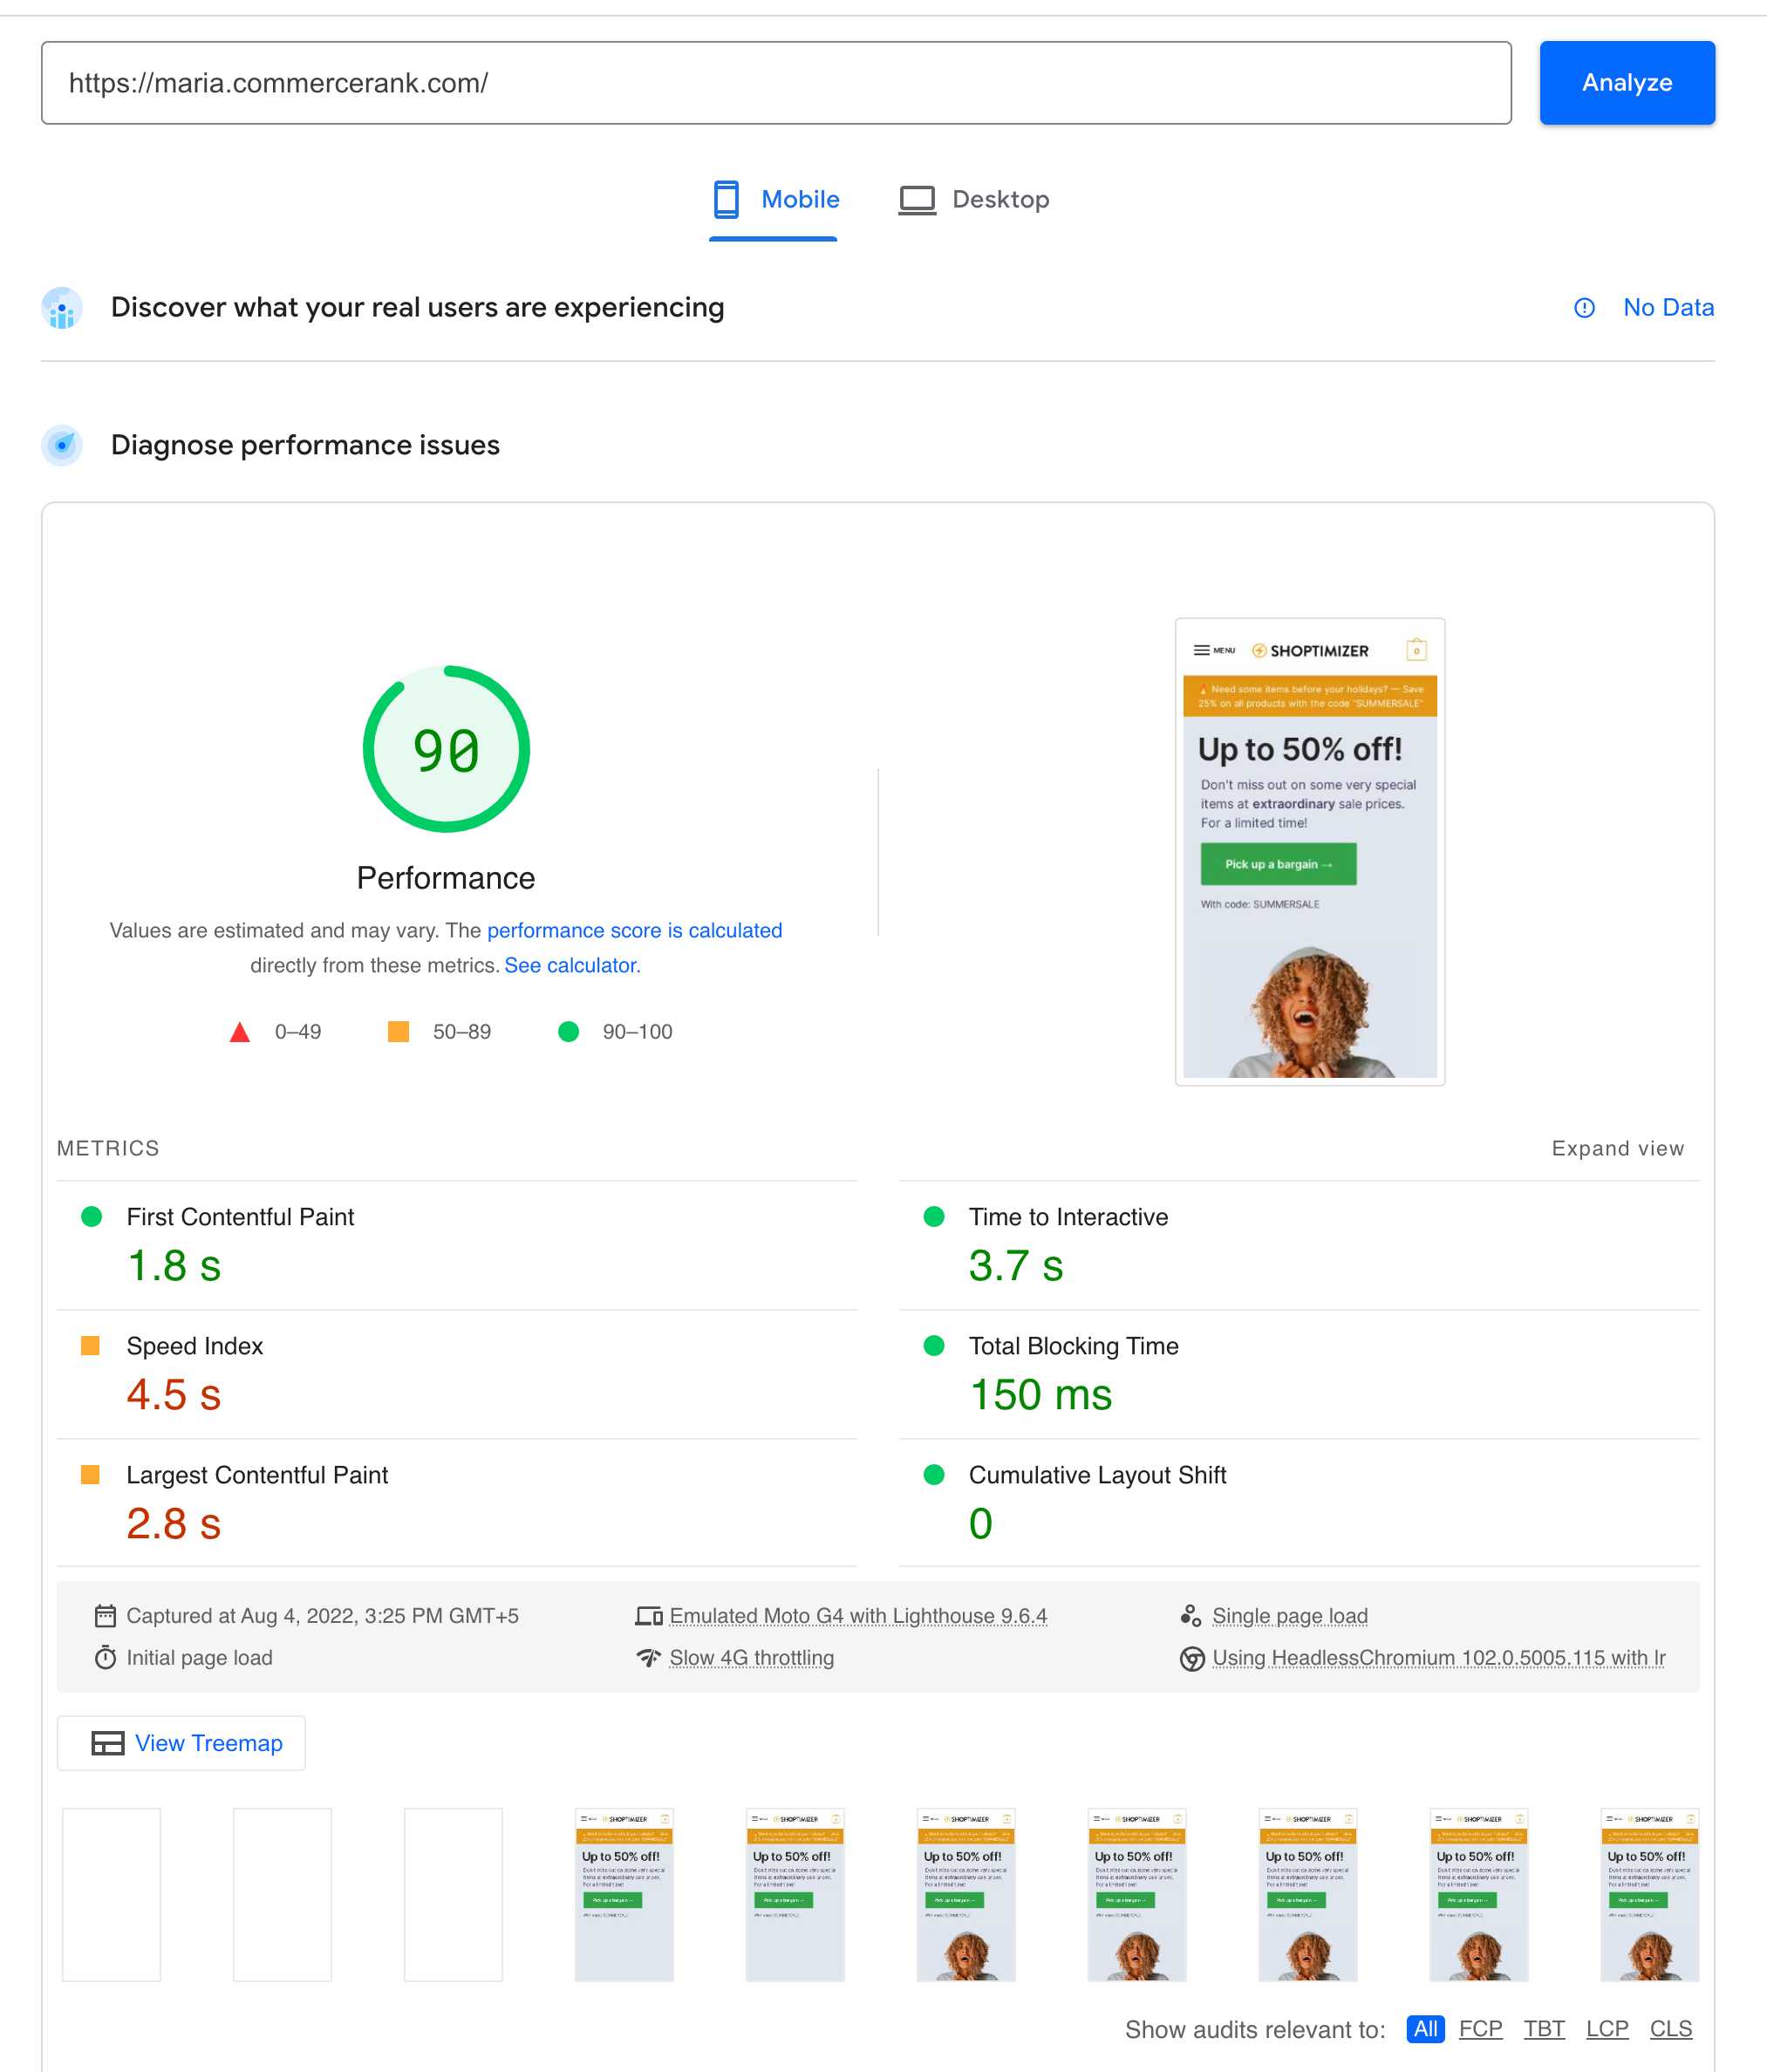Click the diagnose performance radar icon
1767x2072 pixels.
pos(62,445)
